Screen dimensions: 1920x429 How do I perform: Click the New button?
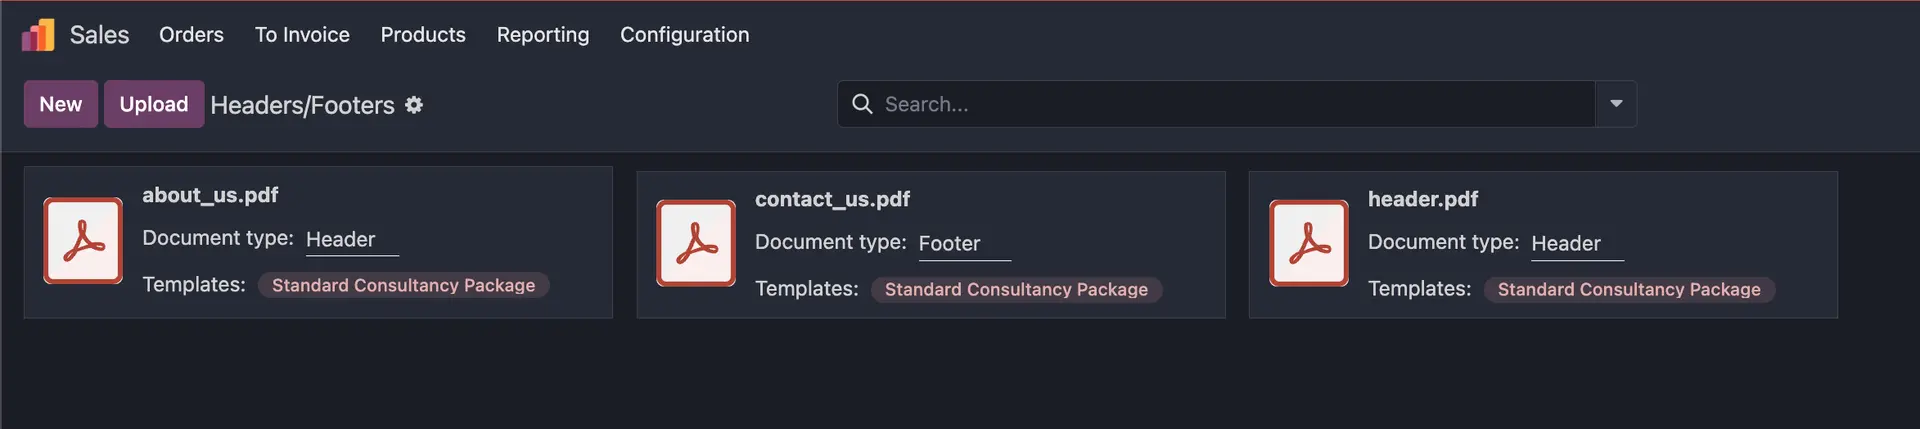click(x=61, y=104)
